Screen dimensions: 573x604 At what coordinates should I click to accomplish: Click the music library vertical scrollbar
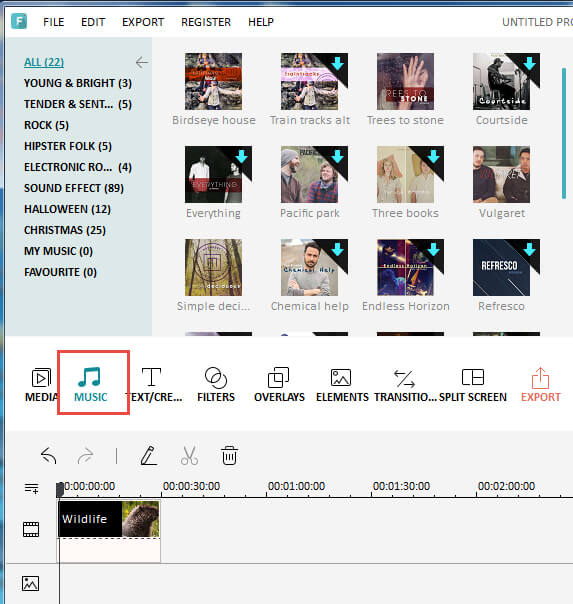[x=564, y=133]
